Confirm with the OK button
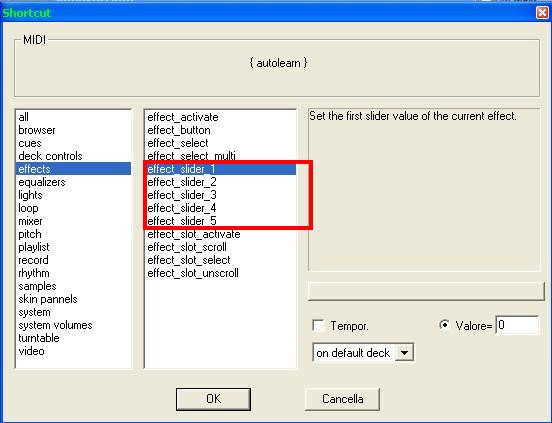This screenshot has height=423, width=552. [x=213, y=399]
